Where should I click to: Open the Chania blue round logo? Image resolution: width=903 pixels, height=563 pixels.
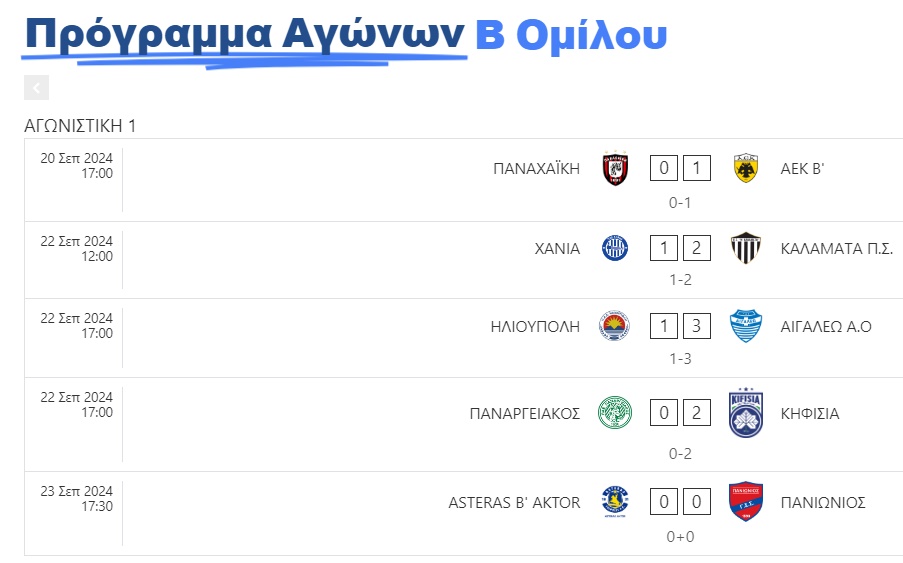614,248
